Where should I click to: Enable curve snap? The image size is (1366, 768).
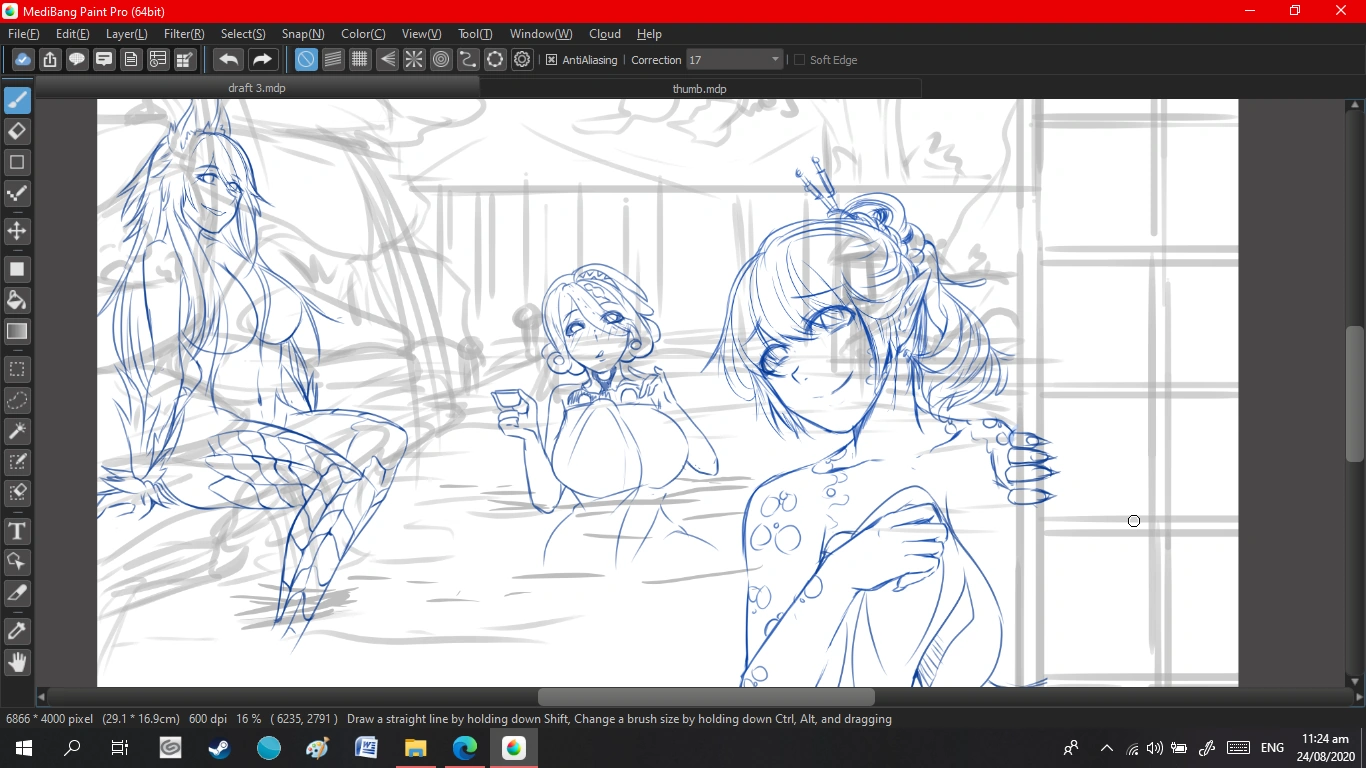click(468, 60)
